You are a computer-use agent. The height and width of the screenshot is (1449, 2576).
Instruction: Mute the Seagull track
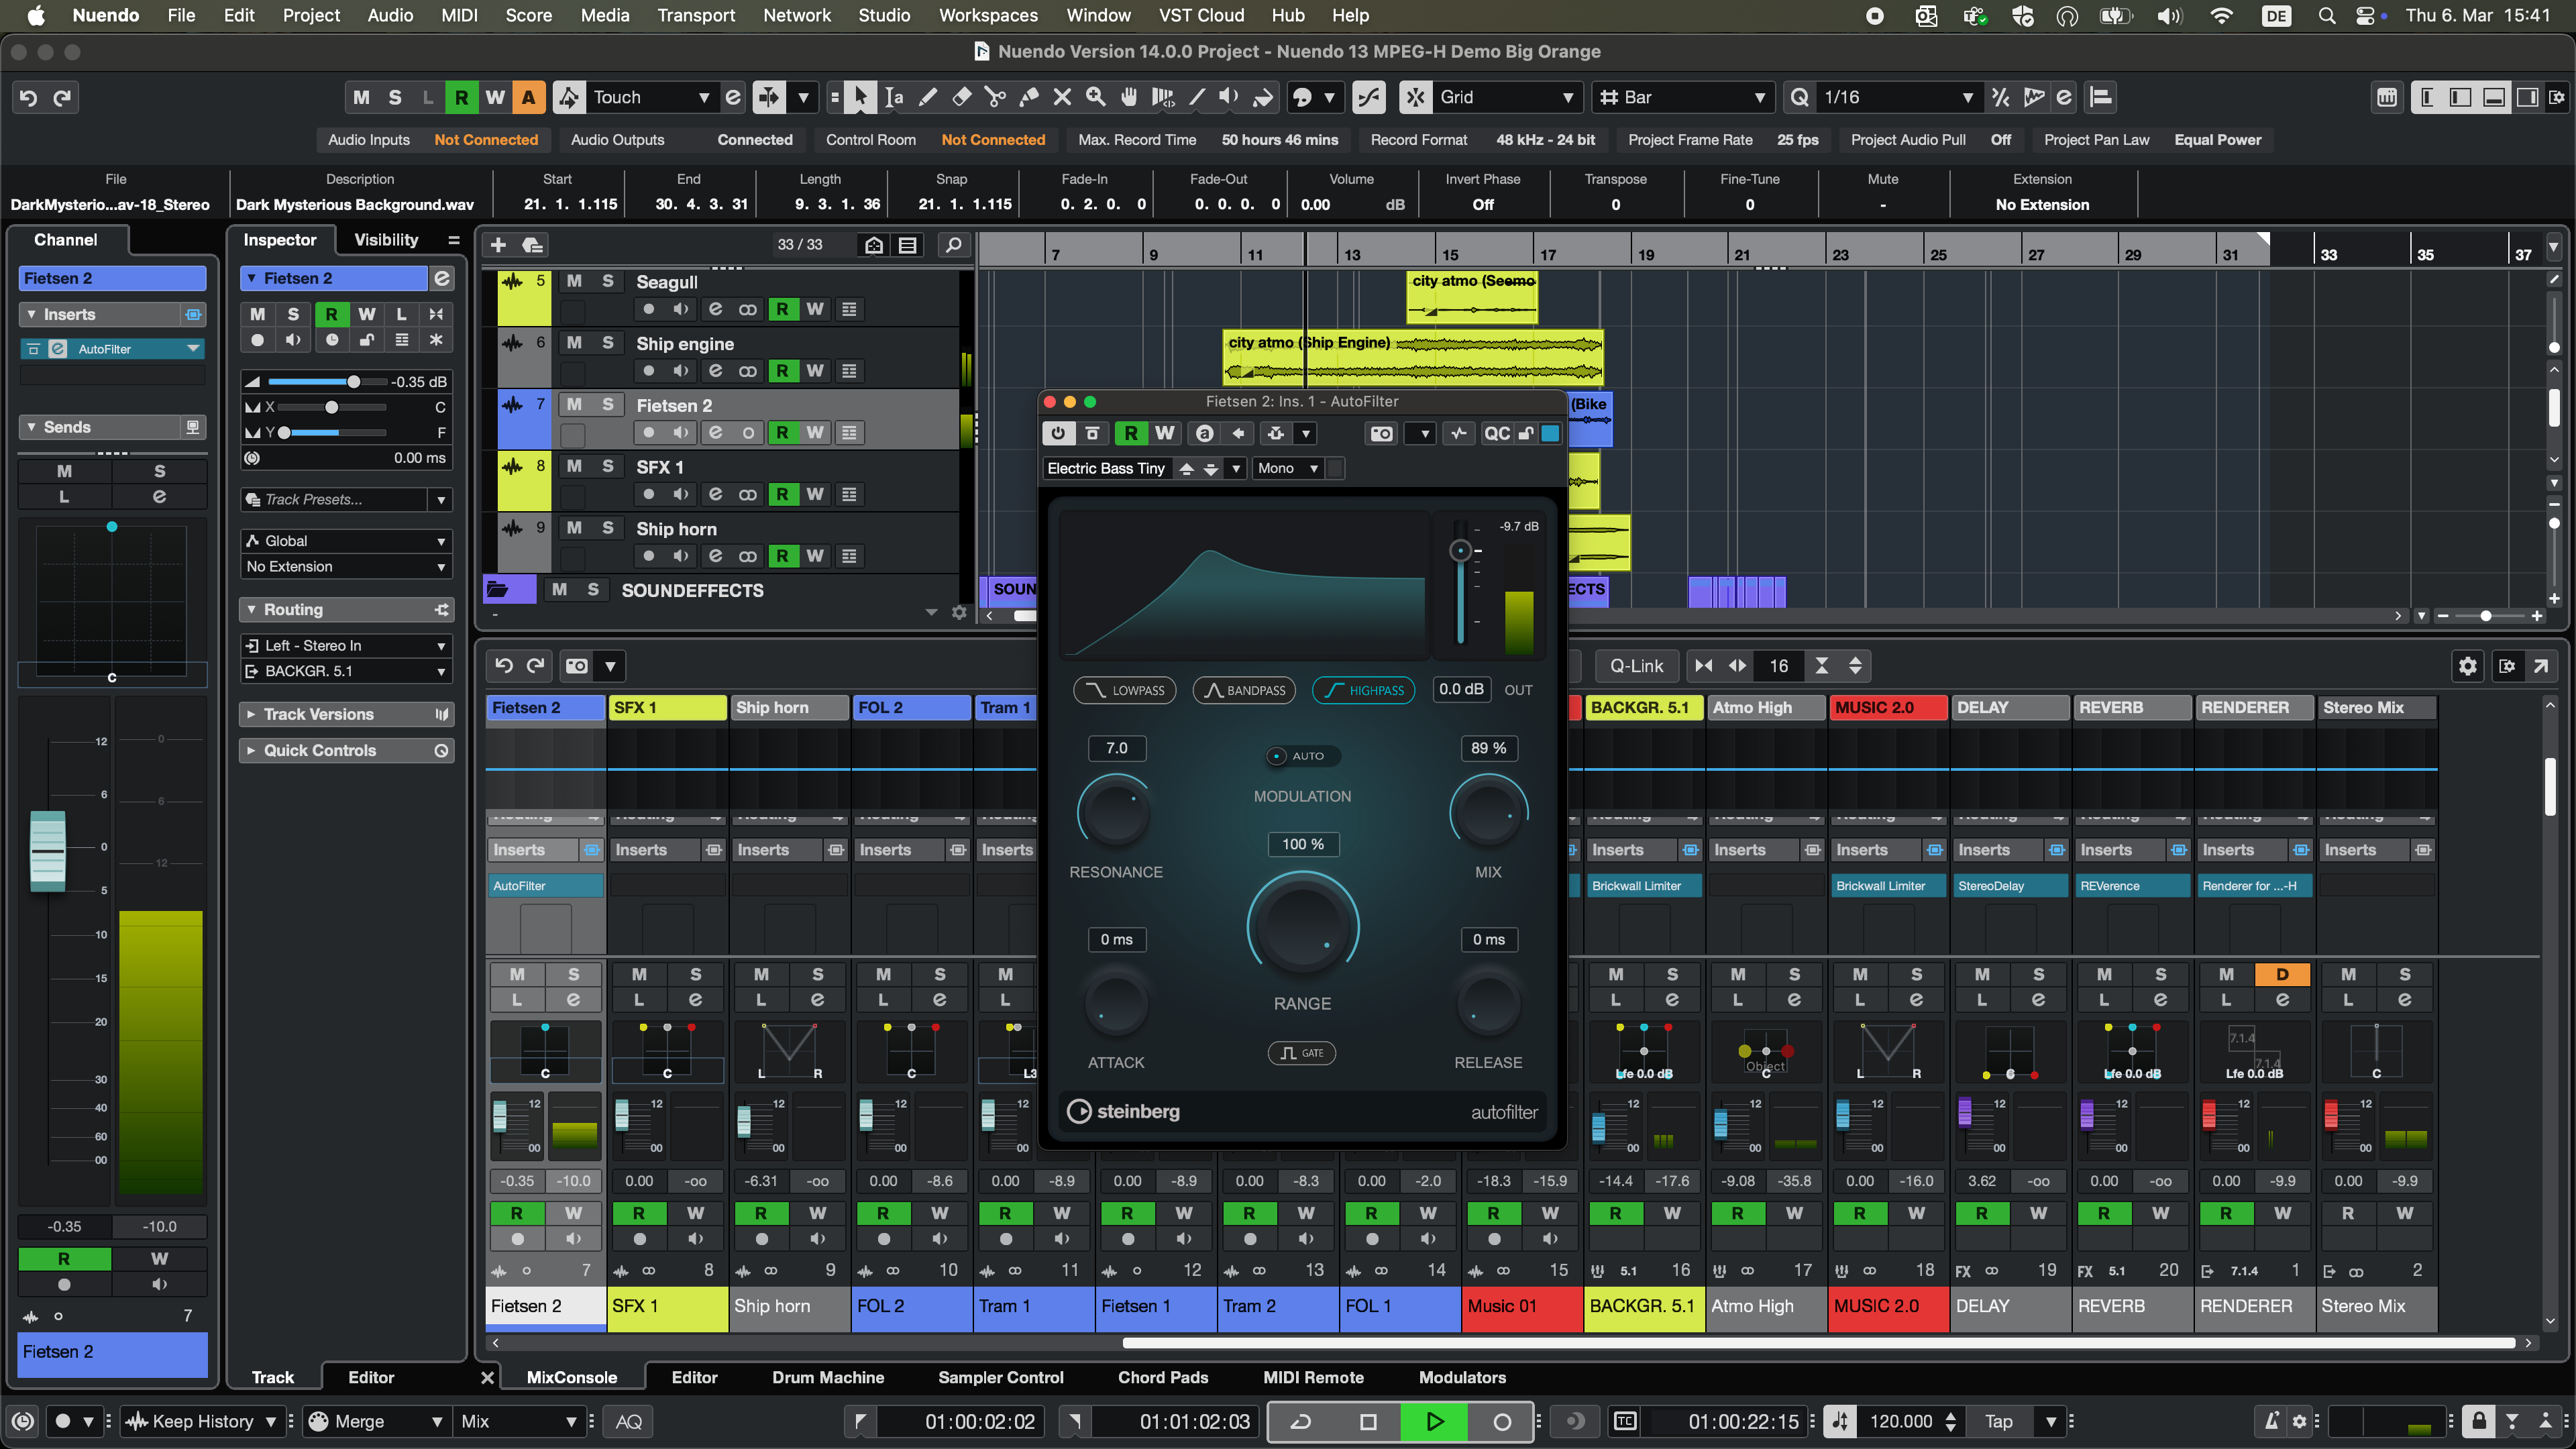[x=574, y=281]
